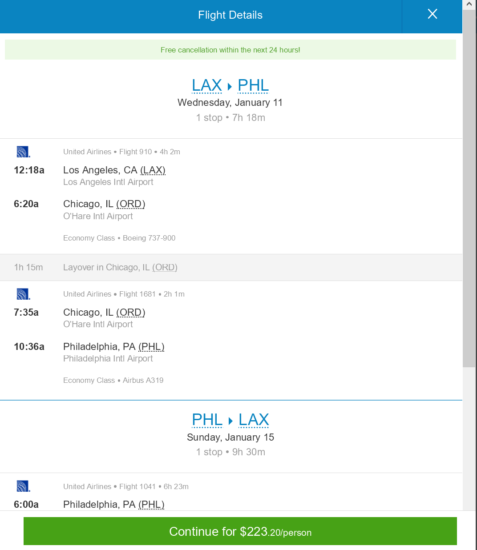Viewport: 477px width, 550px height.
Task: Click the LAX code in outbound header
Action: click(207, 85)
